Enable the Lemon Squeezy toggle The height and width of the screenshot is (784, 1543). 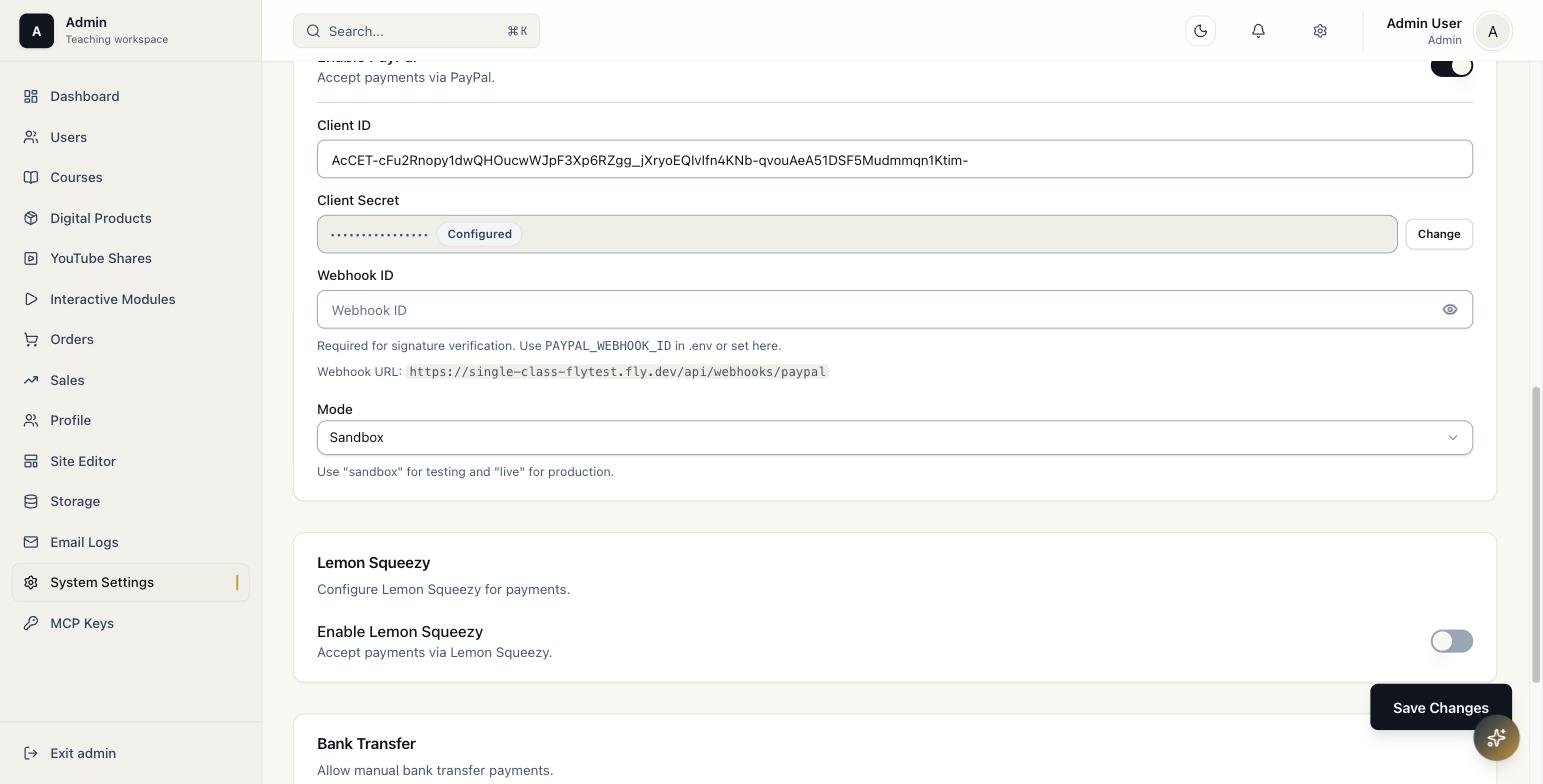[1451, 641]
